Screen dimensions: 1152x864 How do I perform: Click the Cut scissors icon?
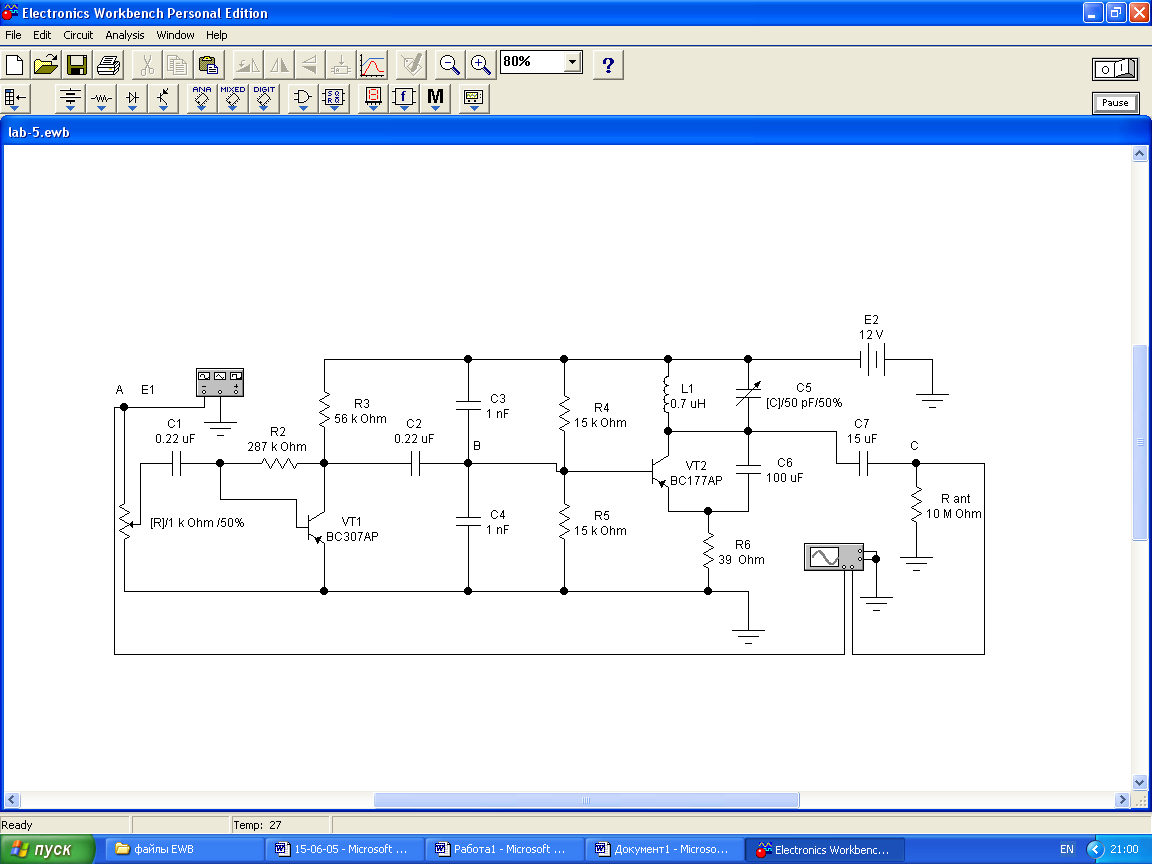[x=147, y=65]
